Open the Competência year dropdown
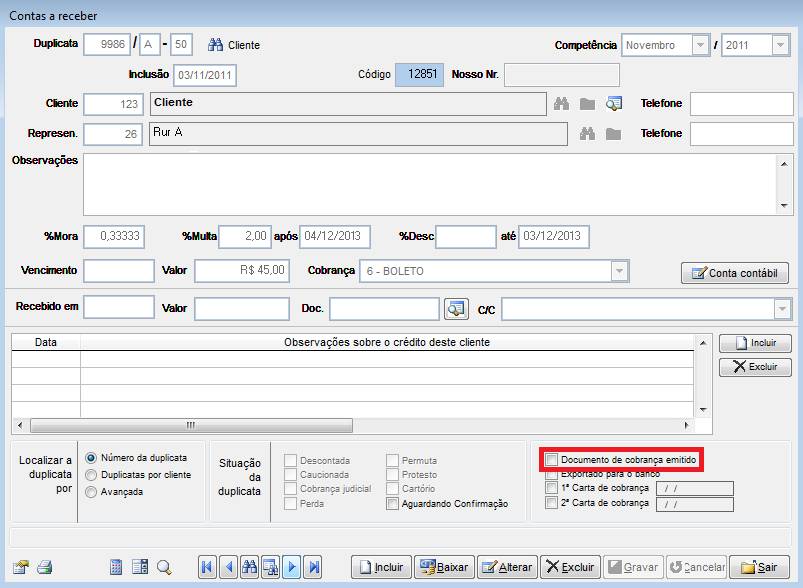This screenshot has width=803, height=588. pos(780,45)
